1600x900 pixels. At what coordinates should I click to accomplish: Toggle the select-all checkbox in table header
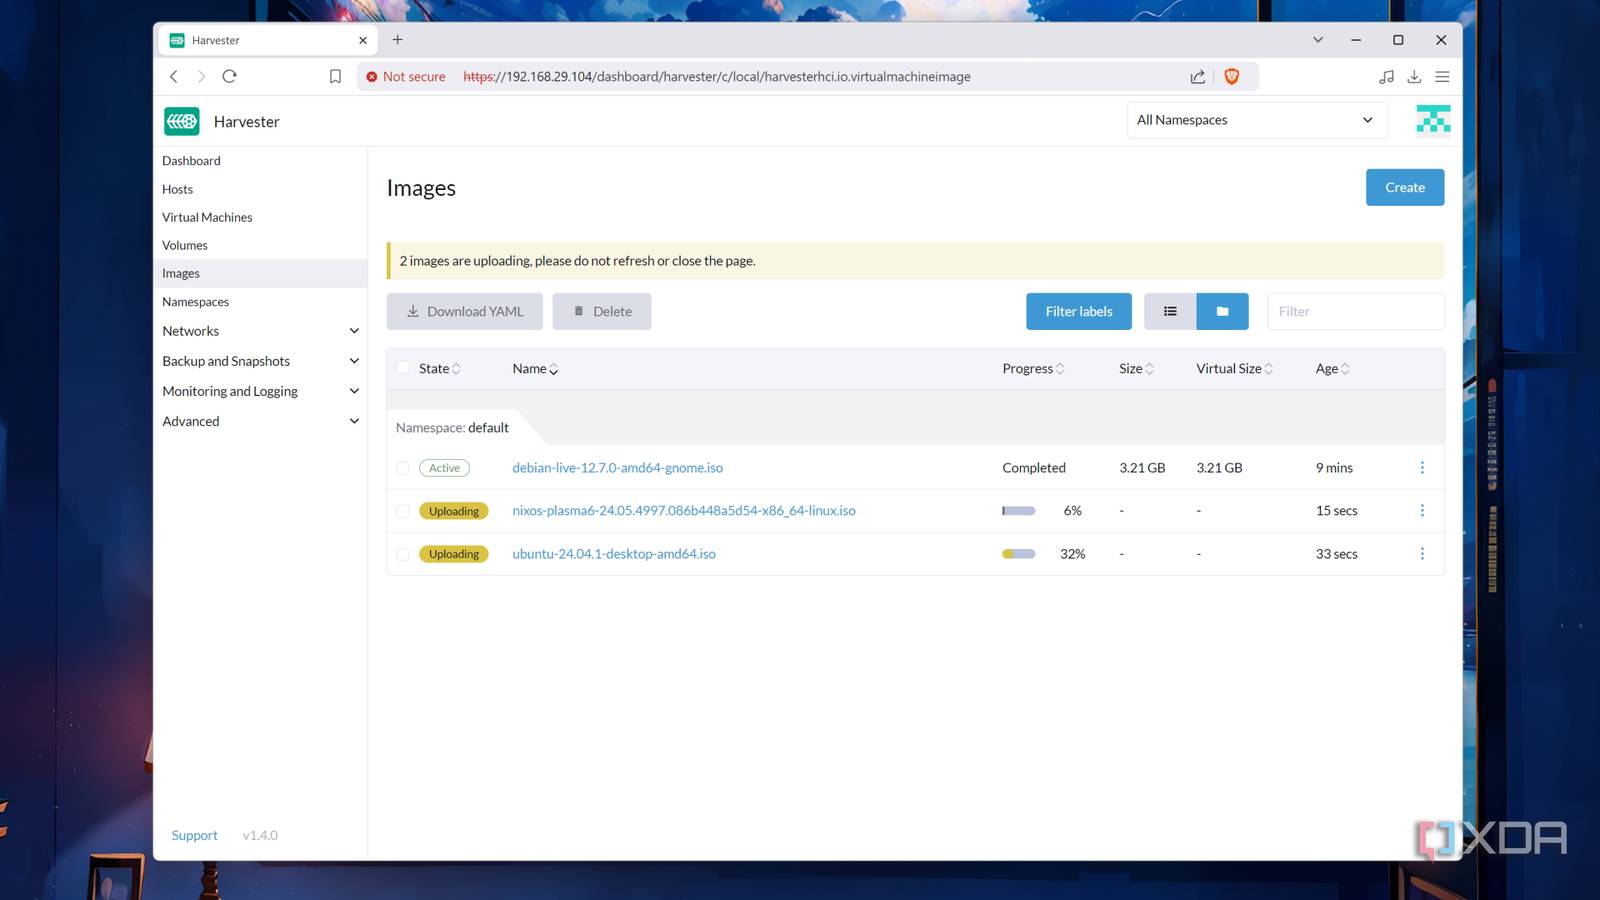403,368
